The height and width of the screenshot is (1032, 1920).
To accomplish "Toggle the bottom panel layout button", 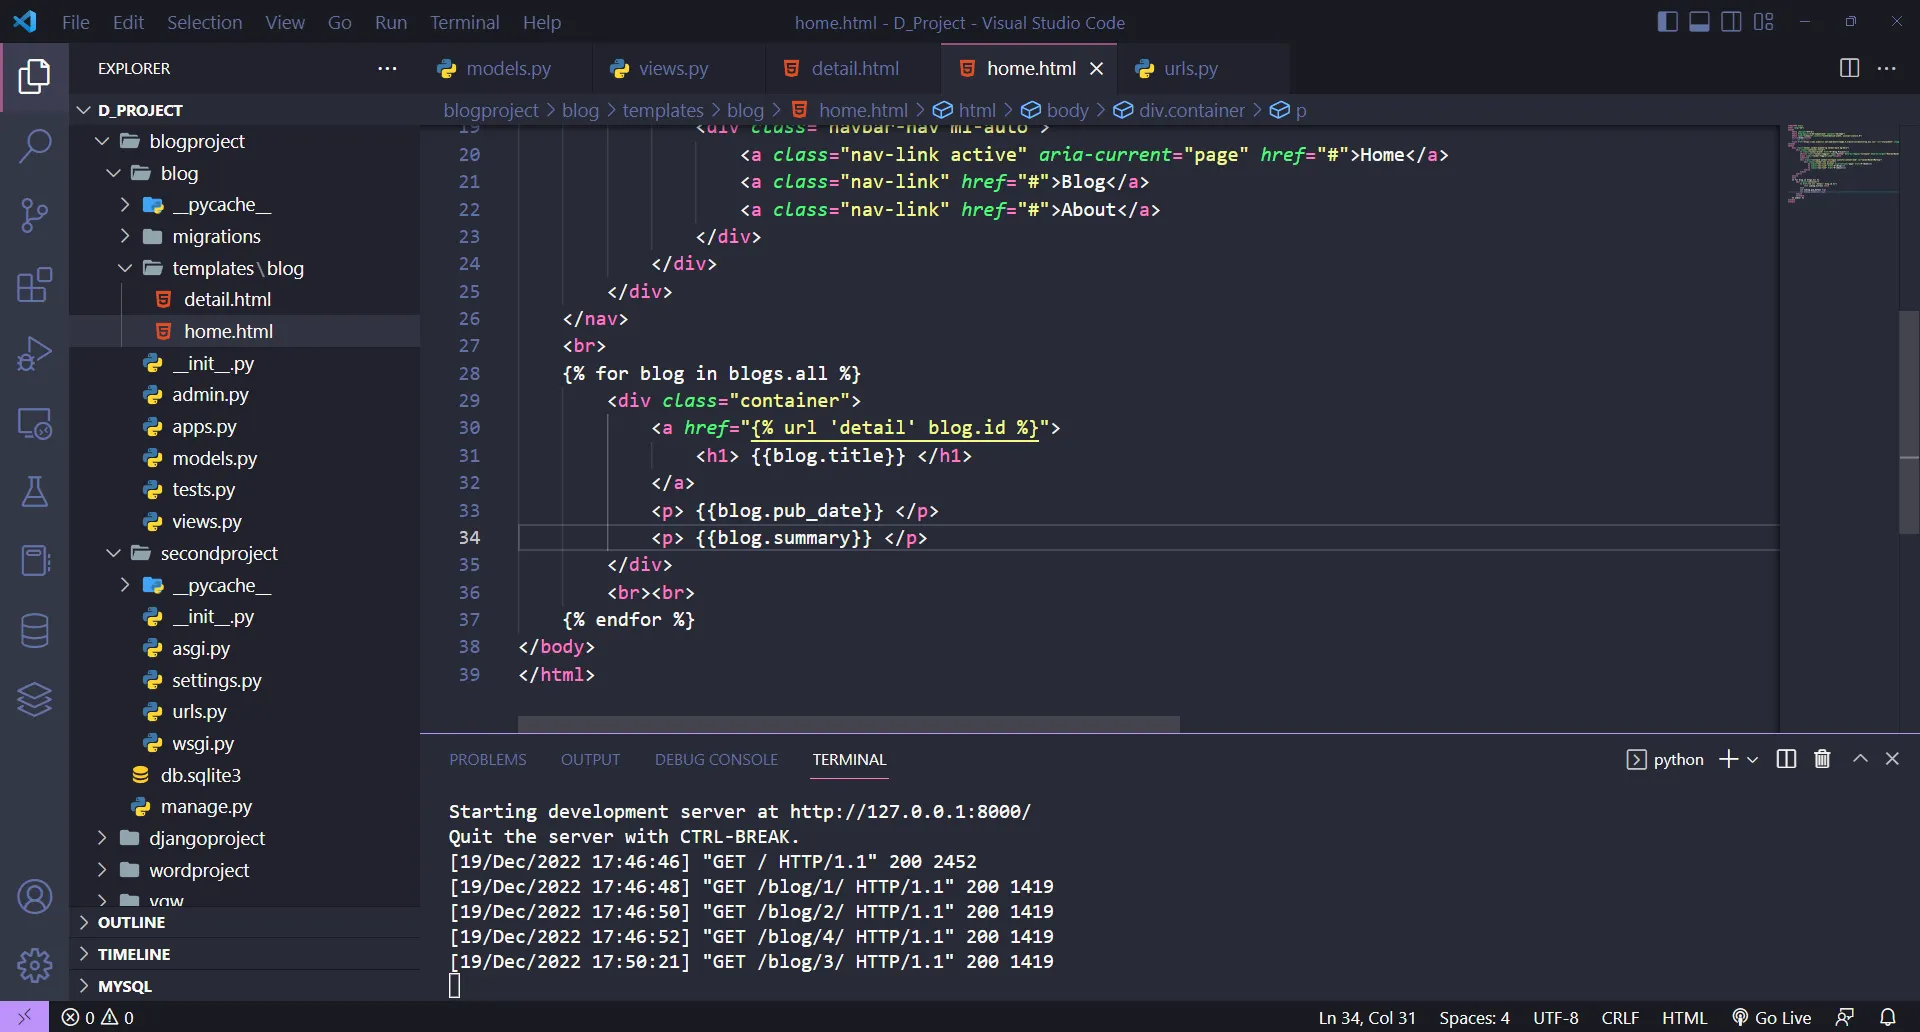I will coord(1699,22).
